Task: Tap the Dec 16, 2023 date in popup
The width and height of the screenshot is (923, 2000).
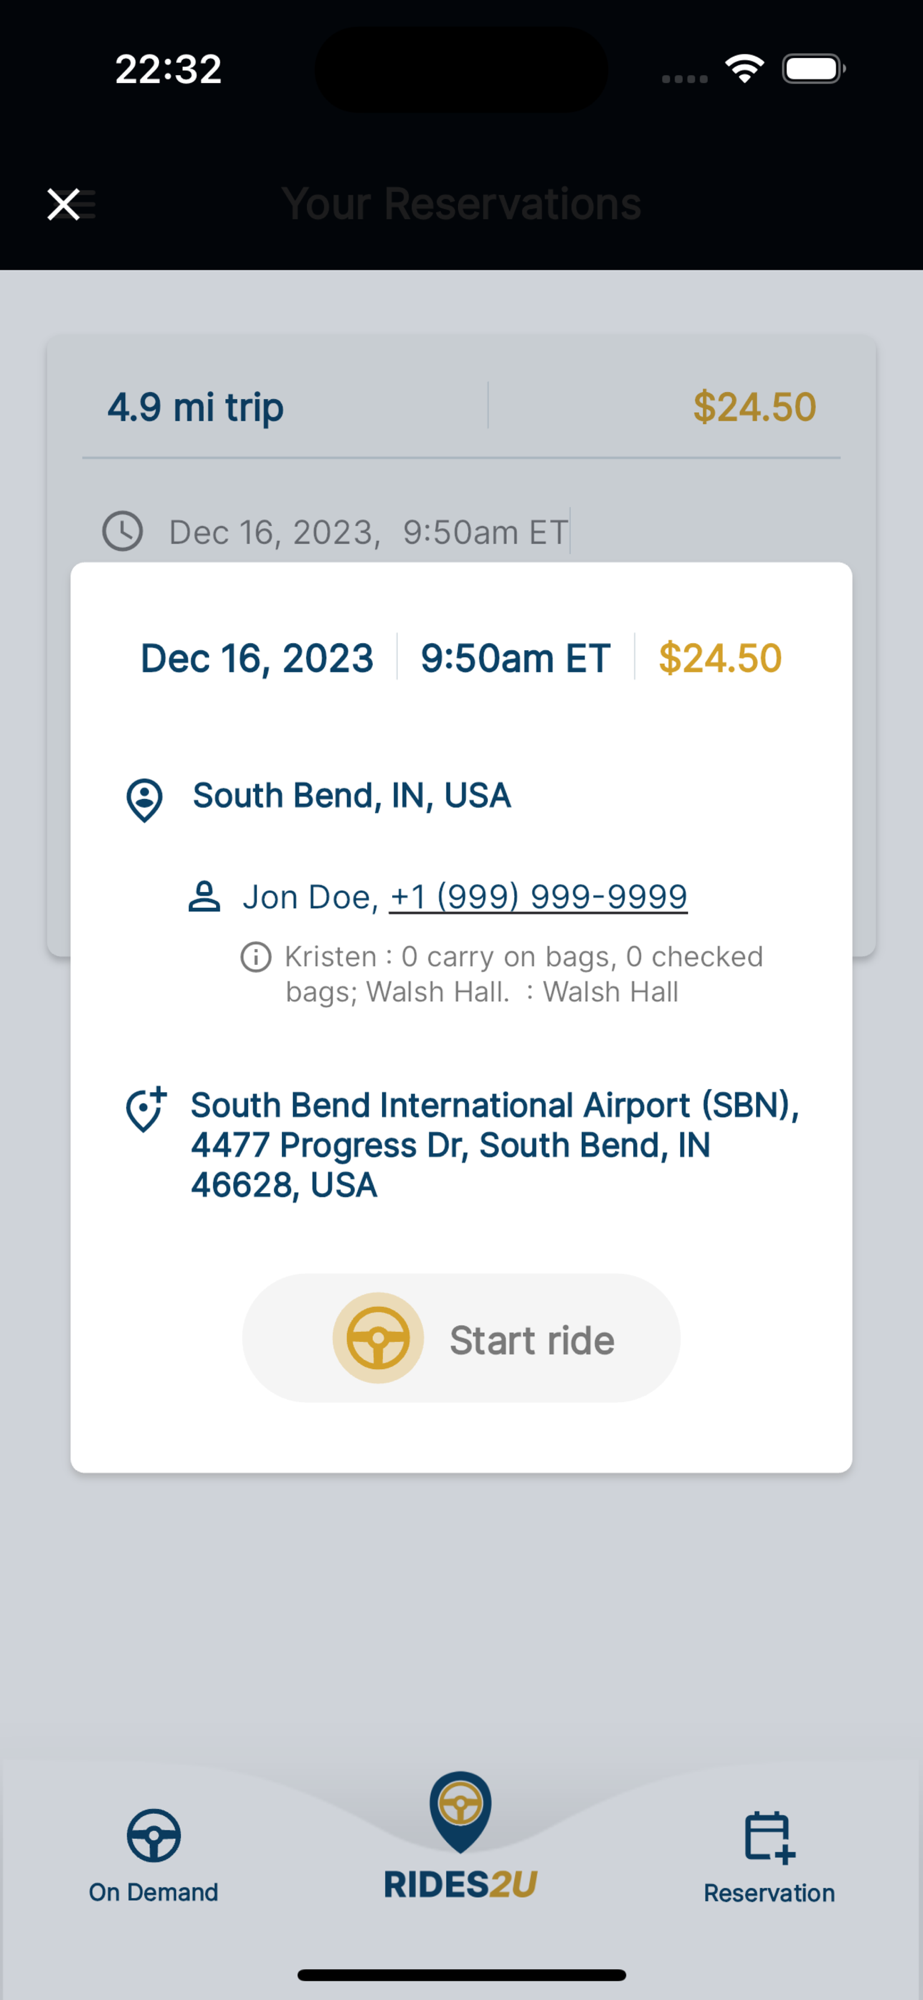Action: pyautogui.click(x=257, y=658)
